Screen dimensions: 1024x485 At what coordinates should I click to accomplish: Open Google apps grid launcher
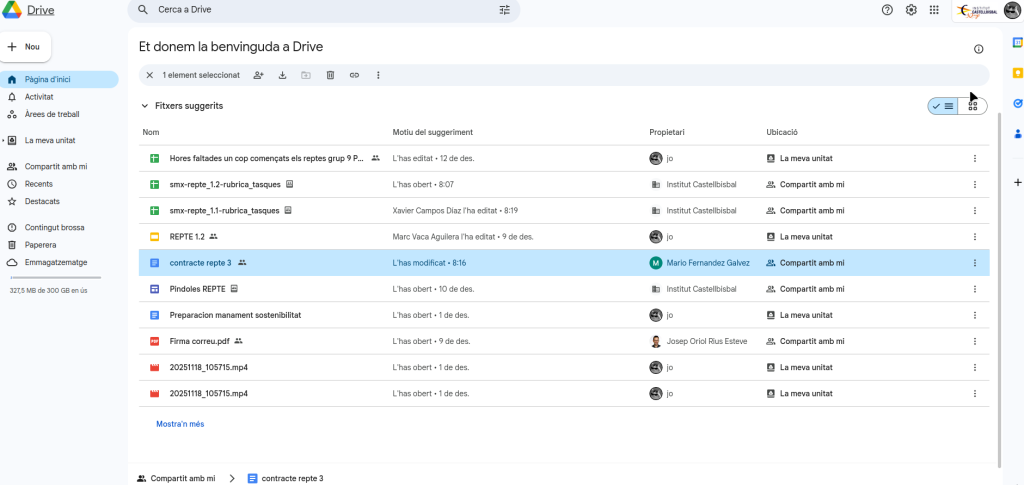[x=934, y=10]
